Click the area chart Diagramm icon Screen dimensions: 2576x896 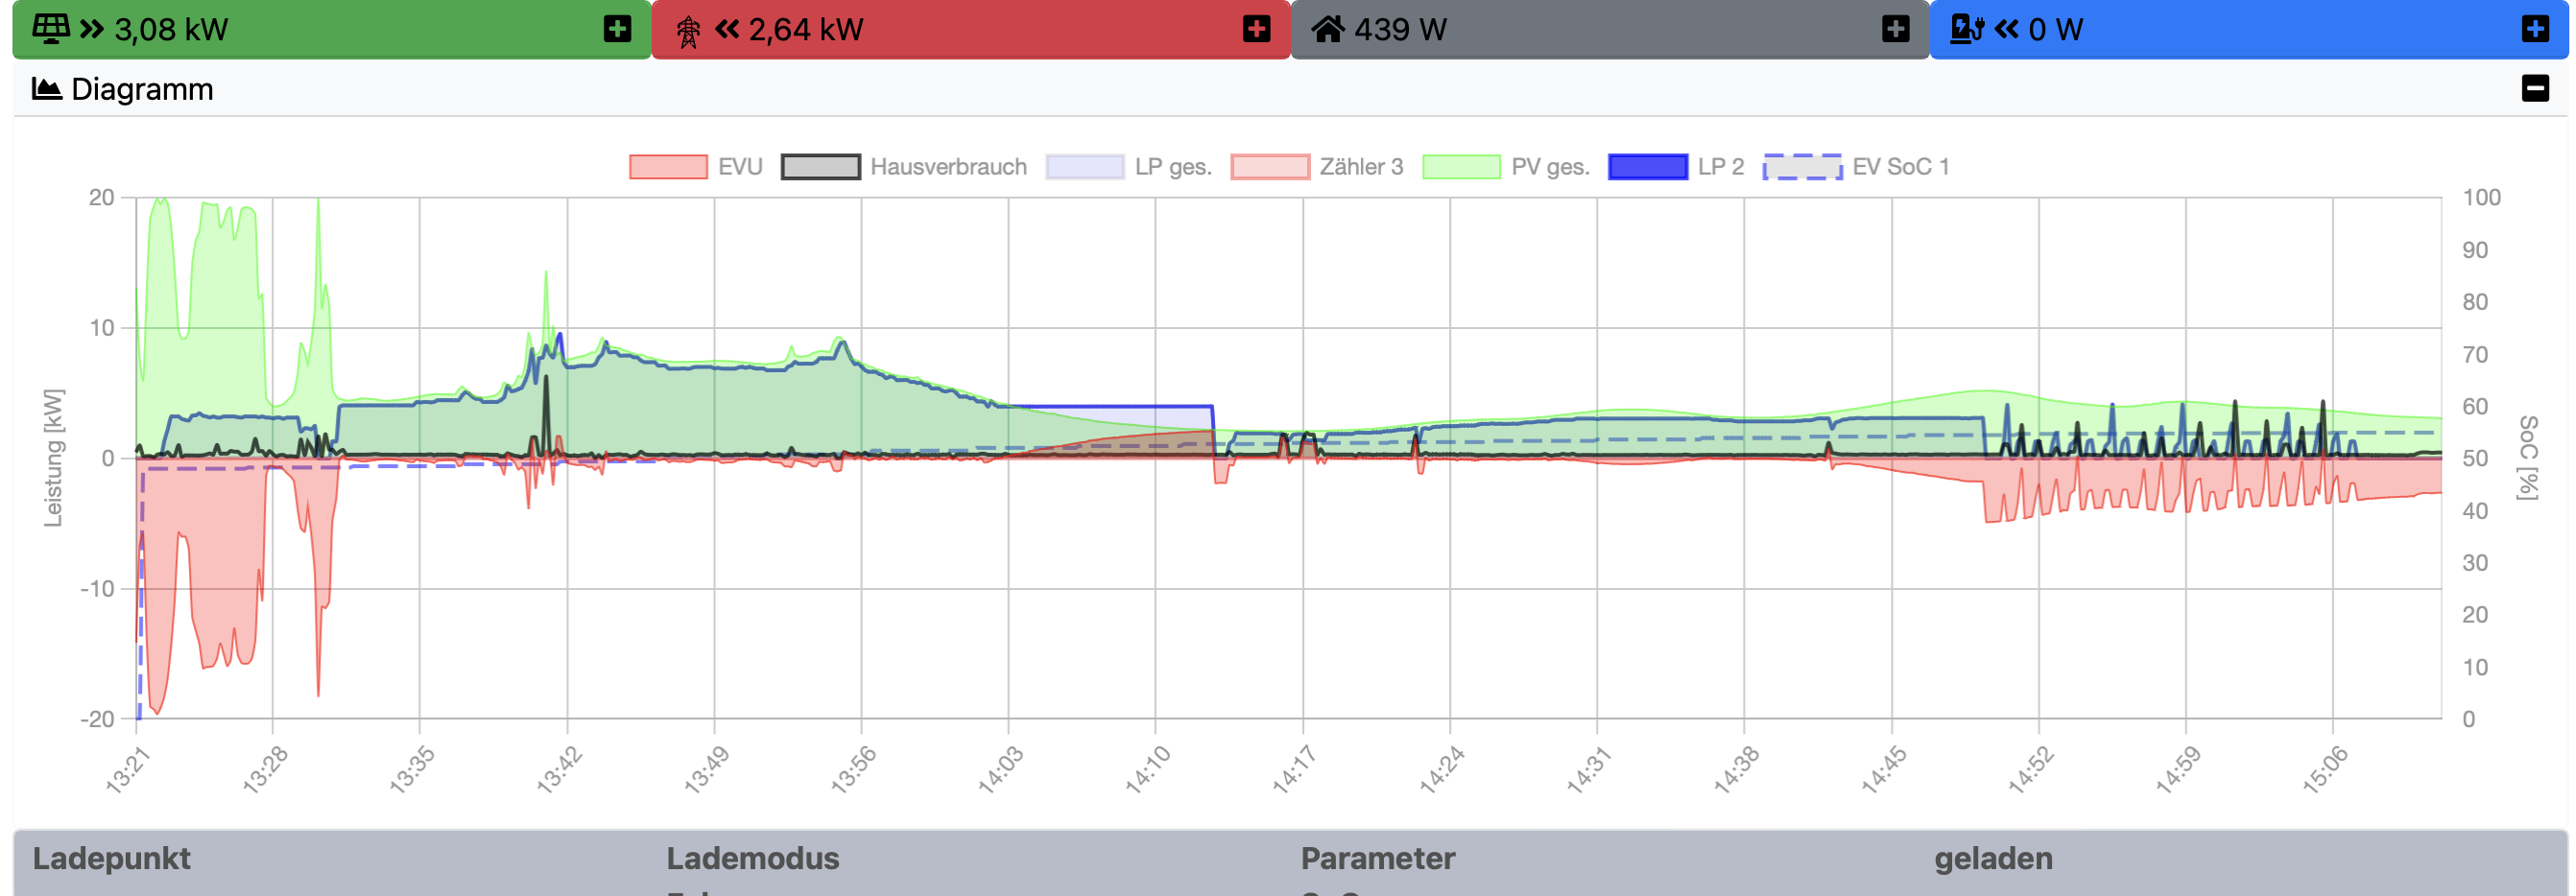[46, 89]
